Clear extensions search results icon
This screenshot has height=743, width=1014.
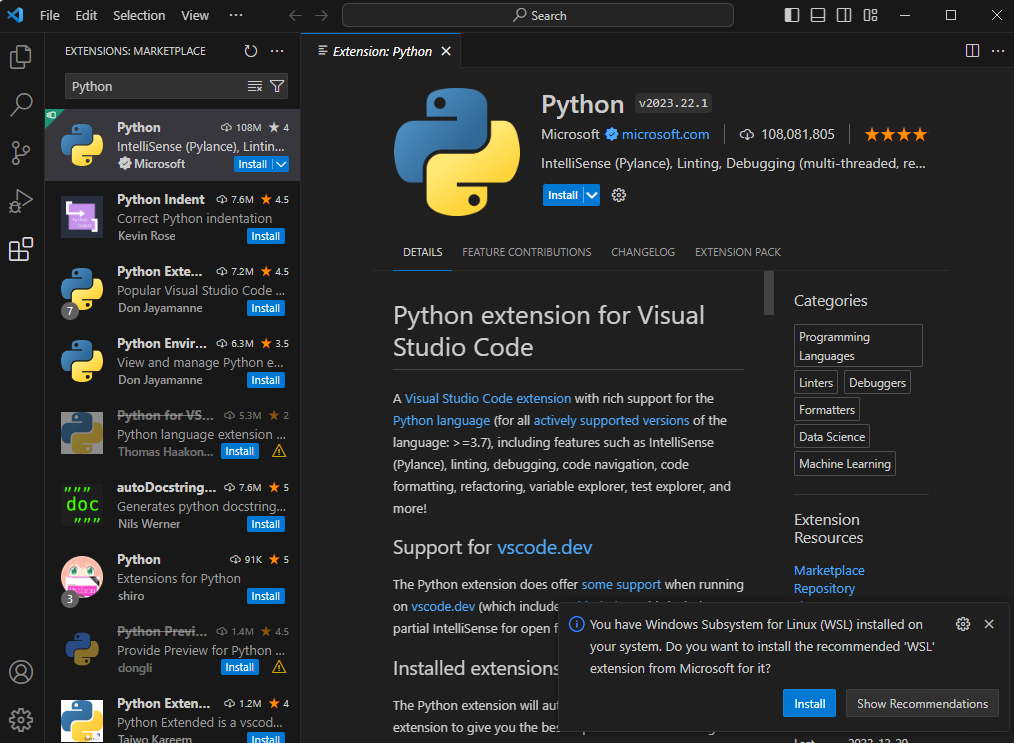[x=255, y=87]
